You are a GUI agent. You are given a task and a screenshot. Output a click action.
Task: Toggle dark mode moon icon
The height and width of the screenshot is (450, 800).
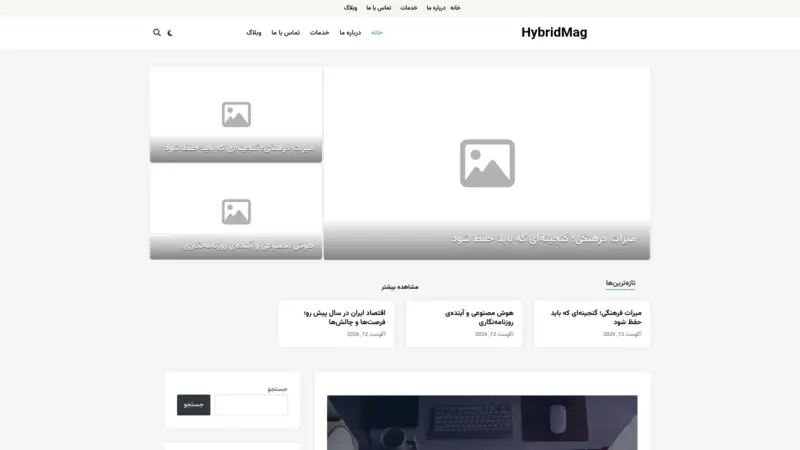(170, 33)
